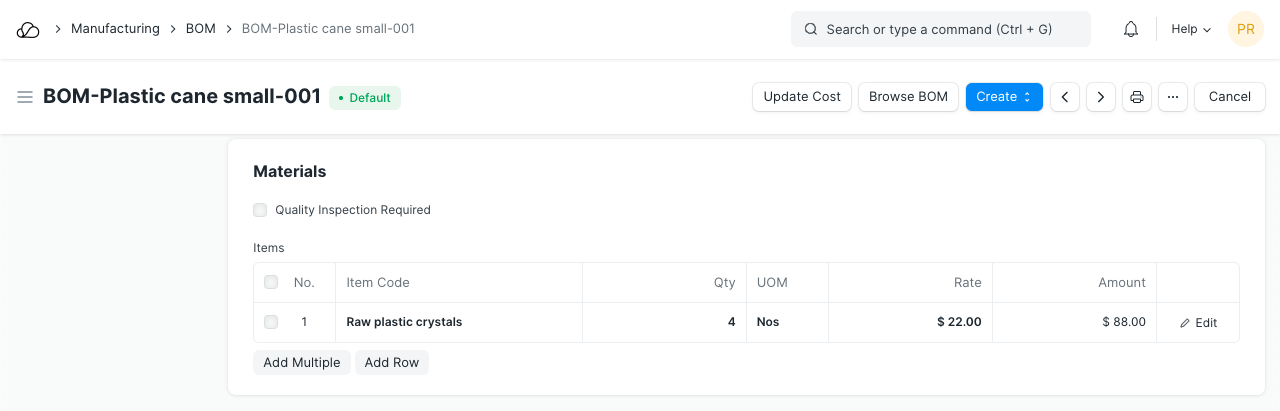1280x411 pixels.
Task: Toggle the sidebar hamburger menu icon
Action: coord(25,97)
